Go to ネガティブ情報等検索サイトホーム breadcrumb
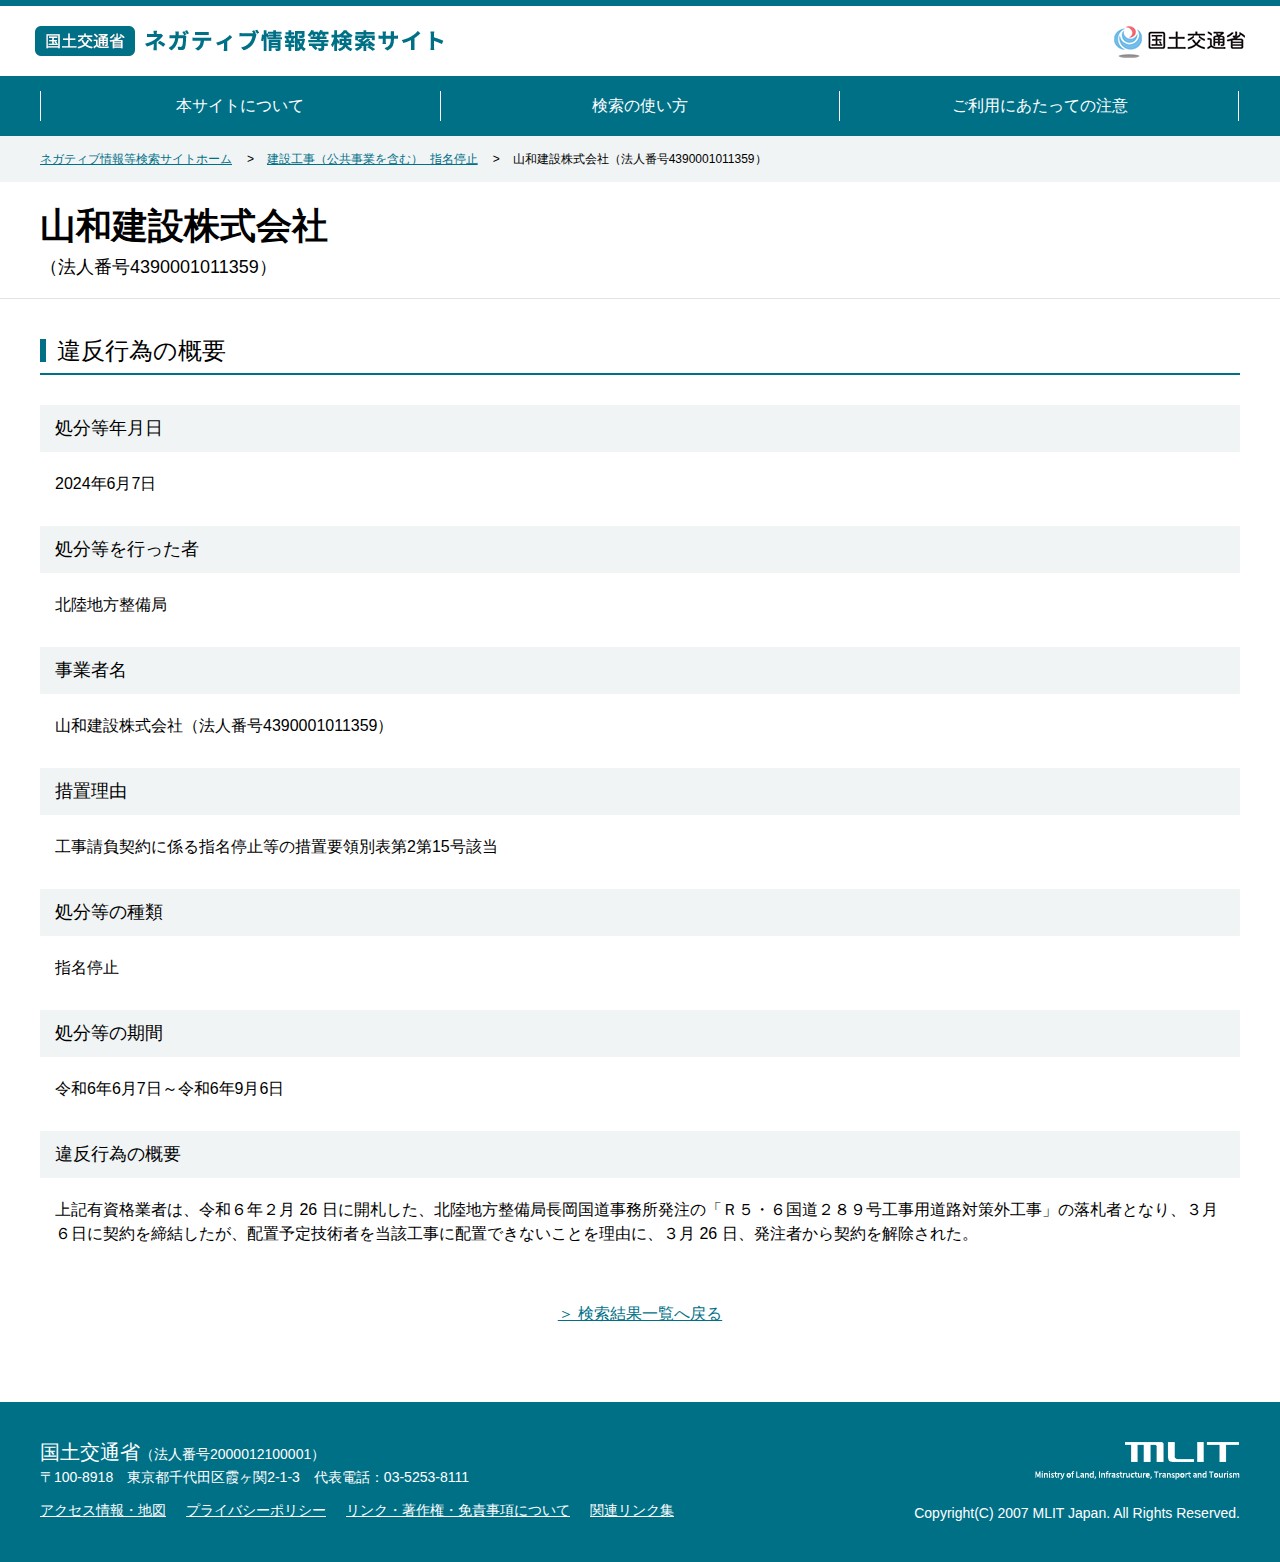 (136, 159)
